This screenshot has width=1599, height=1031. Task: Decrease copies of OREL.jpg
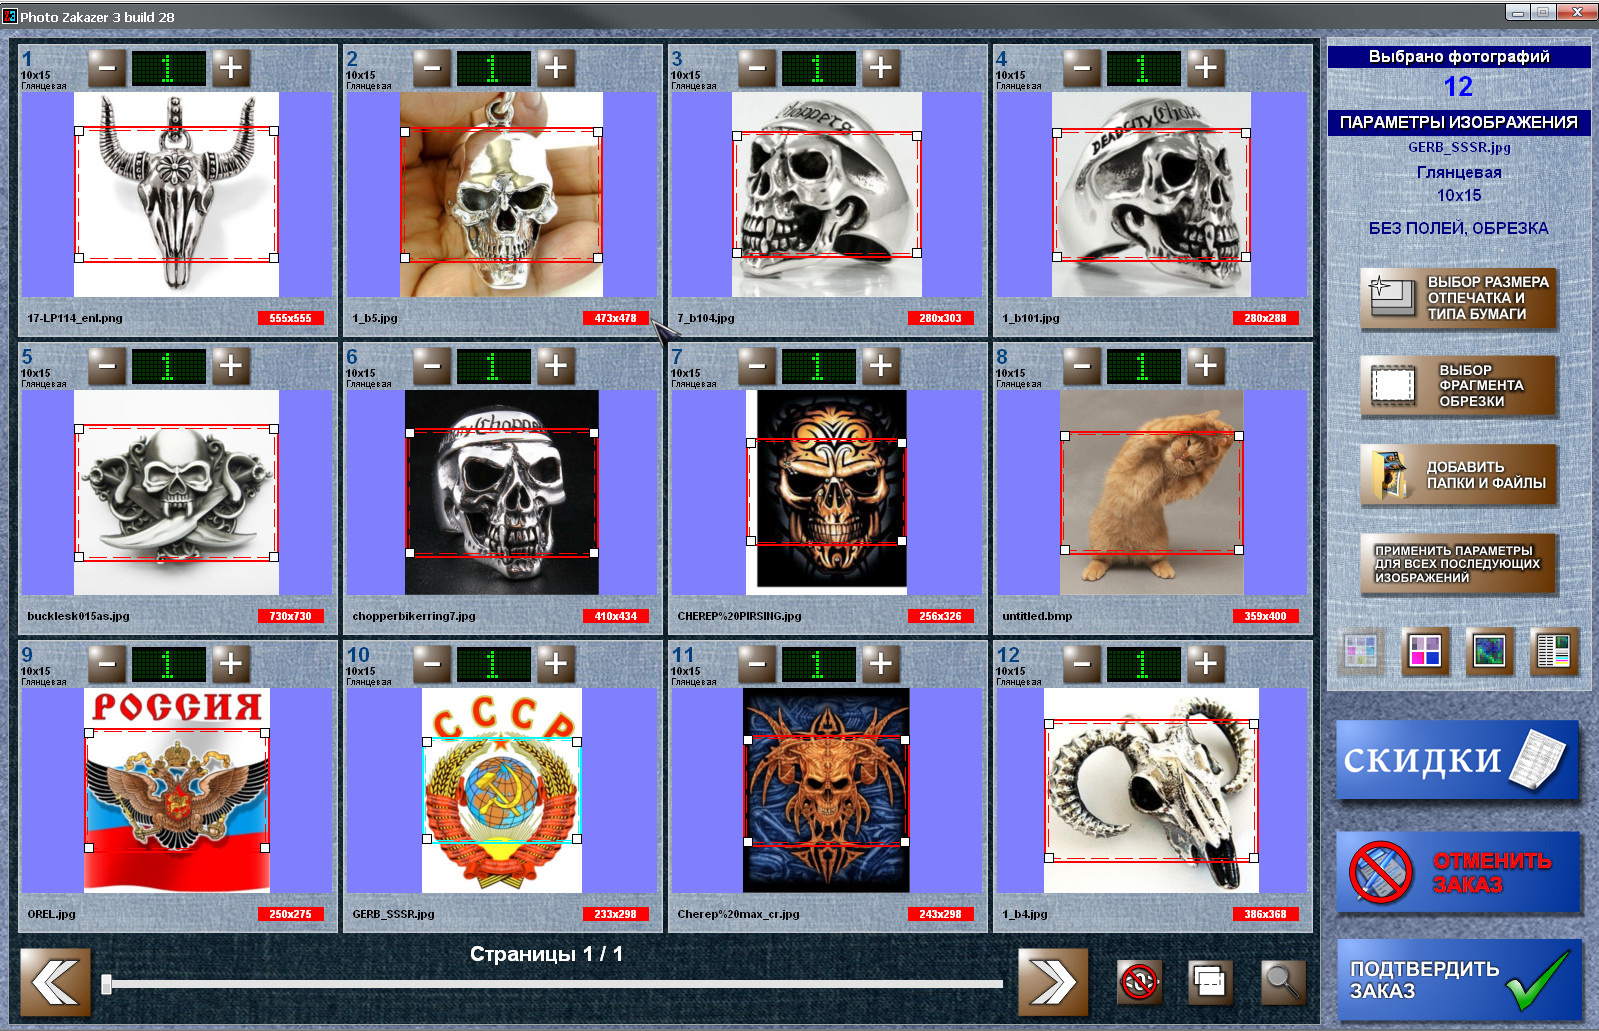tap(107, 664)
